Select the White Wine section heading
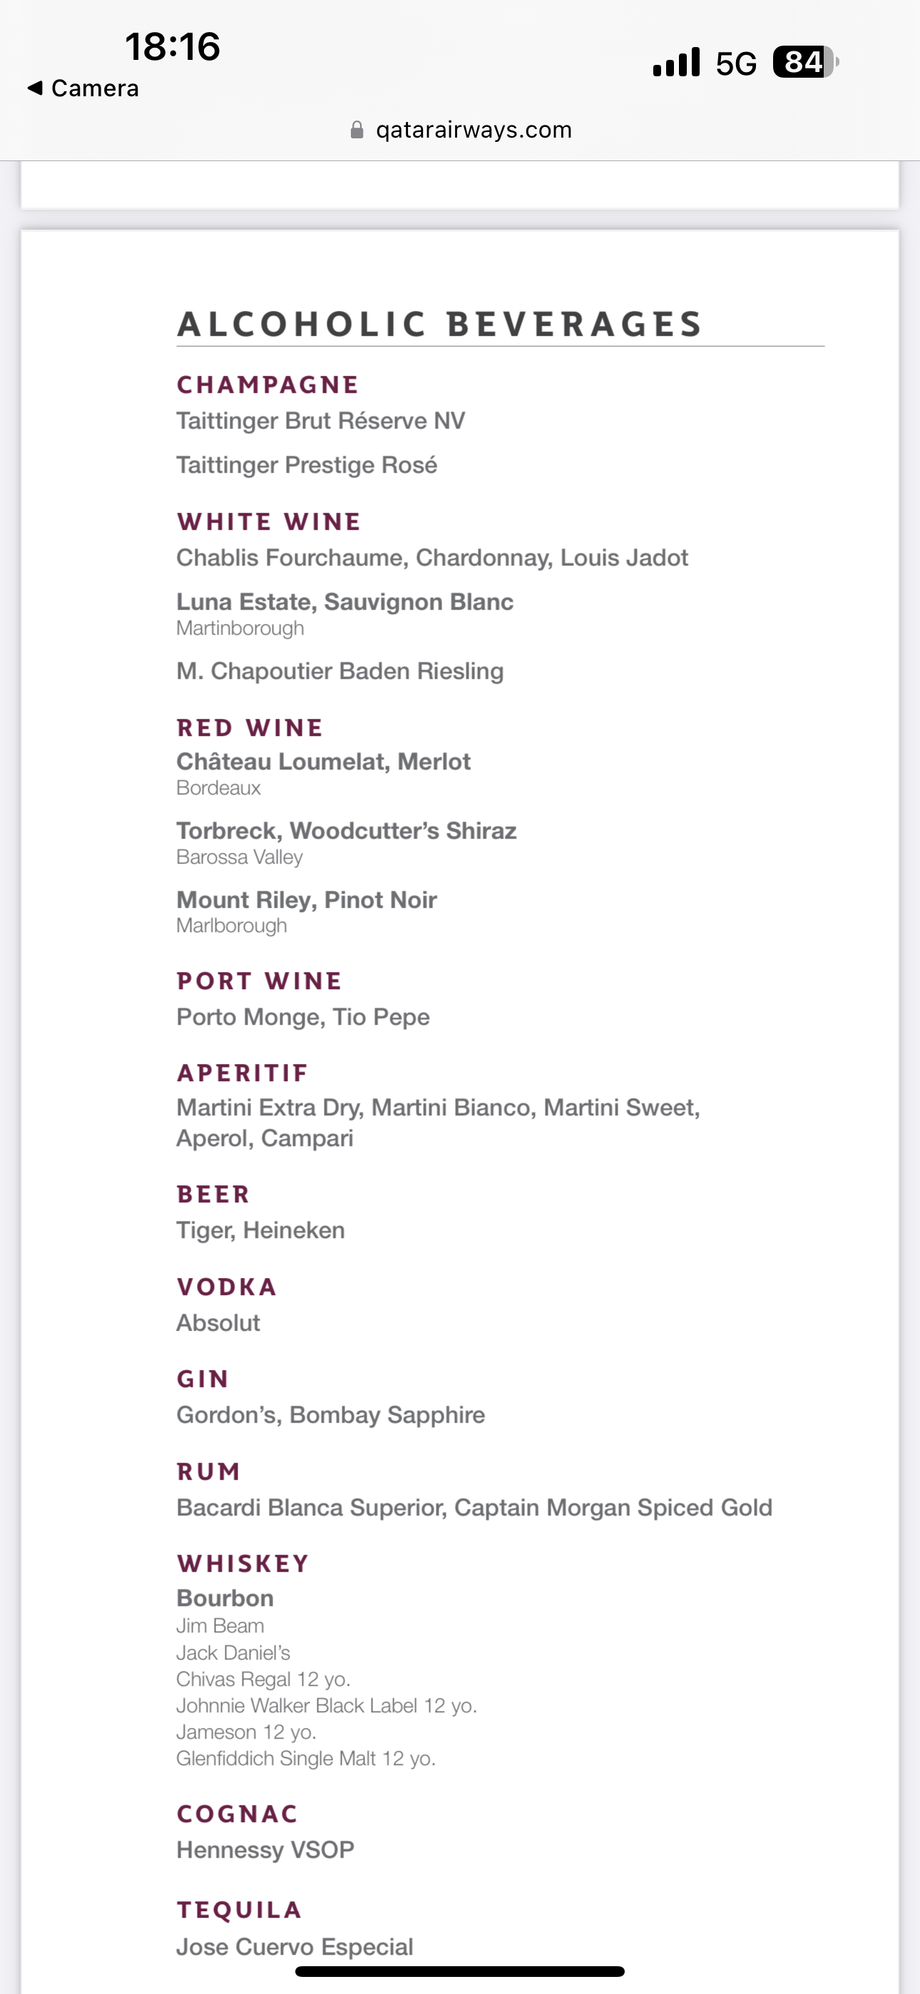 (x=269, y=522)
